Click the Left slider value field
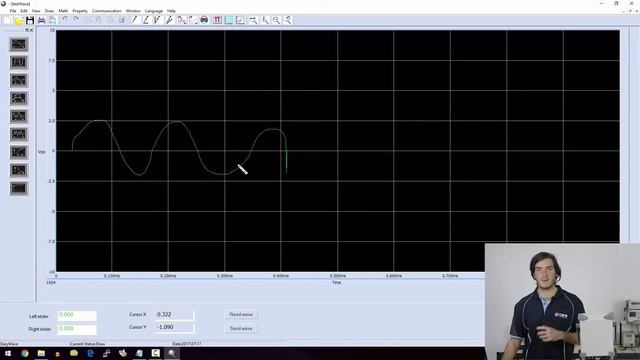Screen dimensions: 640x360 (77, 316)
